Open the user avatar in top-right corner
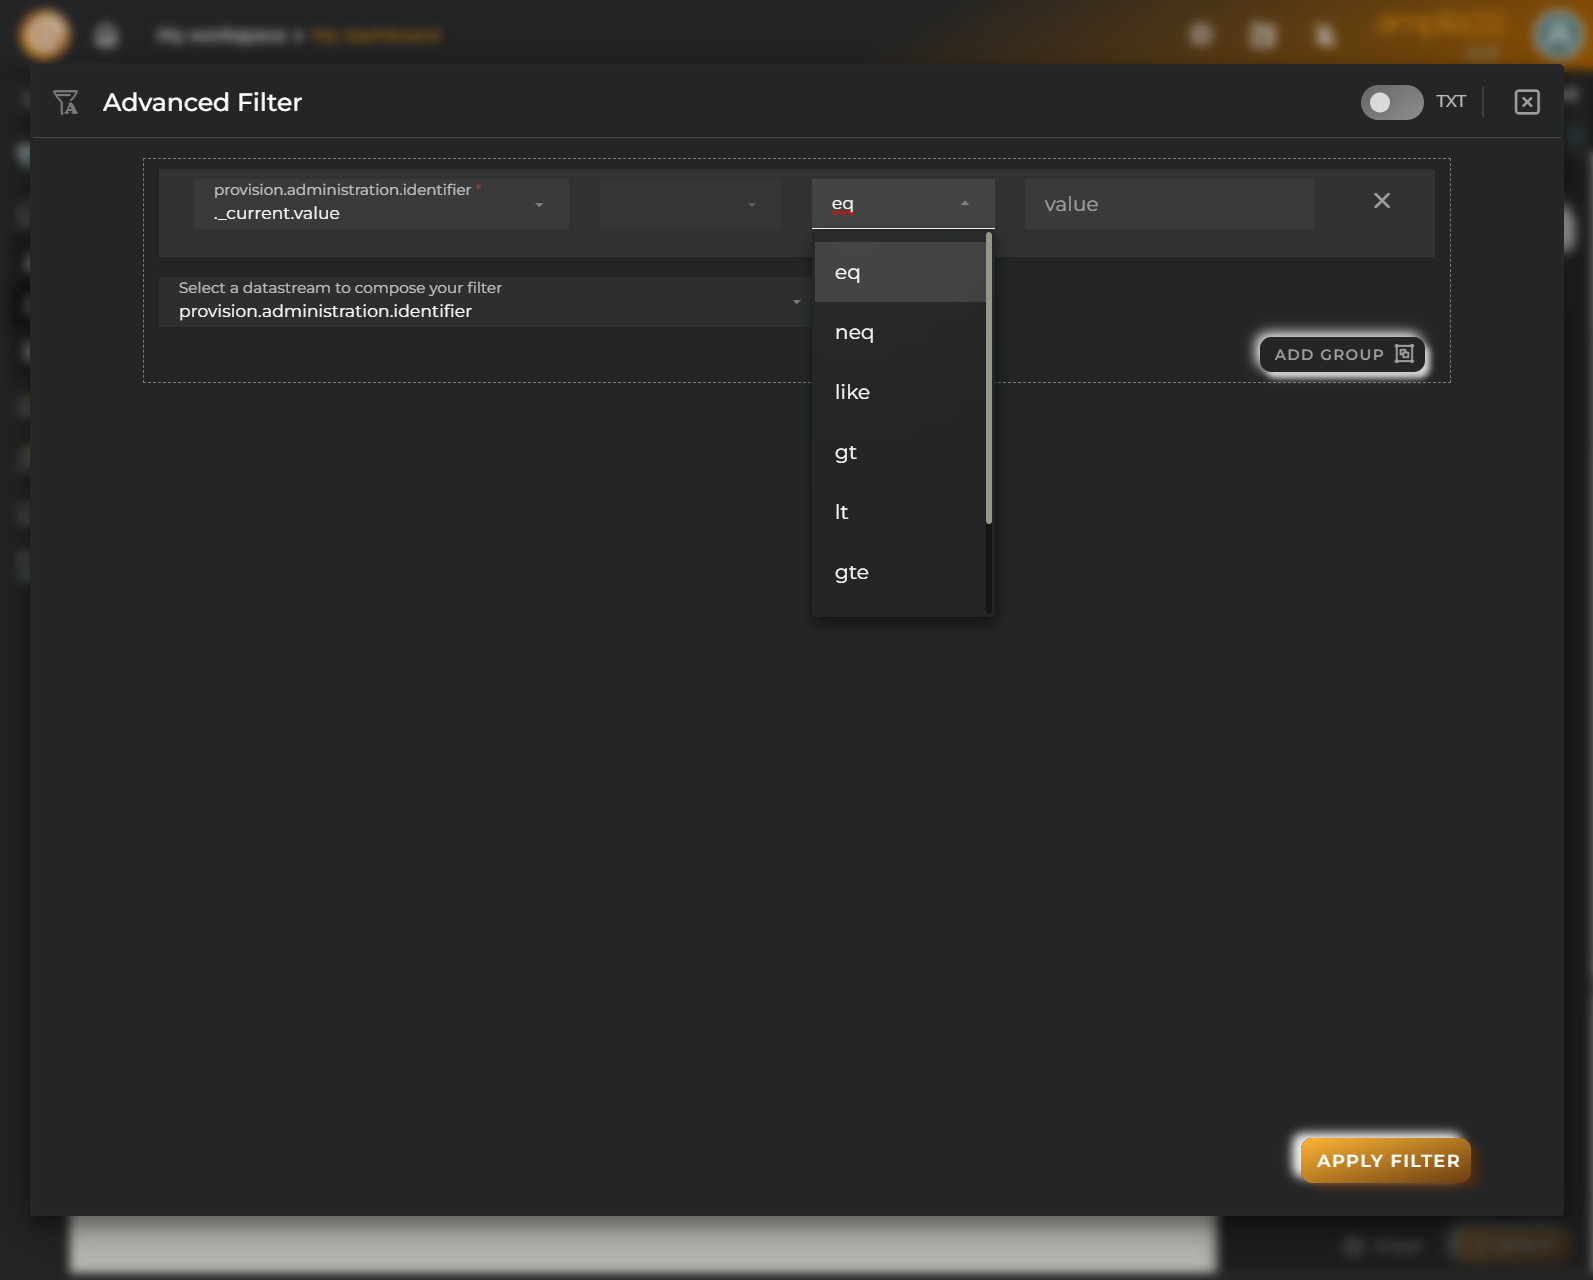This screenshot has width=1593, height=1280. 1556,34
